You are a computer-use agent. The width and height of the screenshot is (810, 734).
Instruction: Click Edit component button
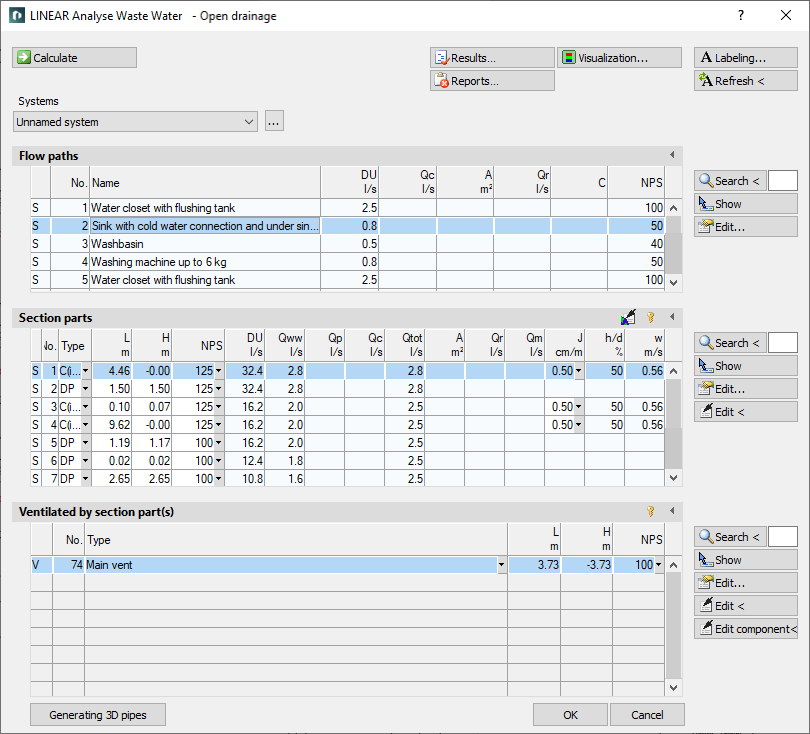746,629
